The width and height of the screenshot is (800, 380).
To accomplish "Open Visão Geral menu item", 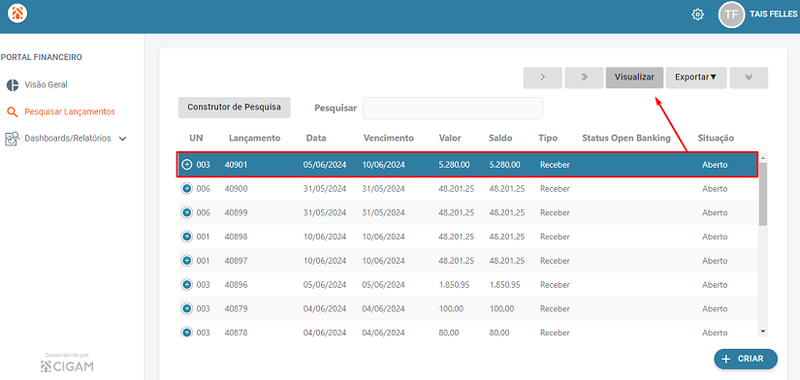I will (x=46, y=85).
